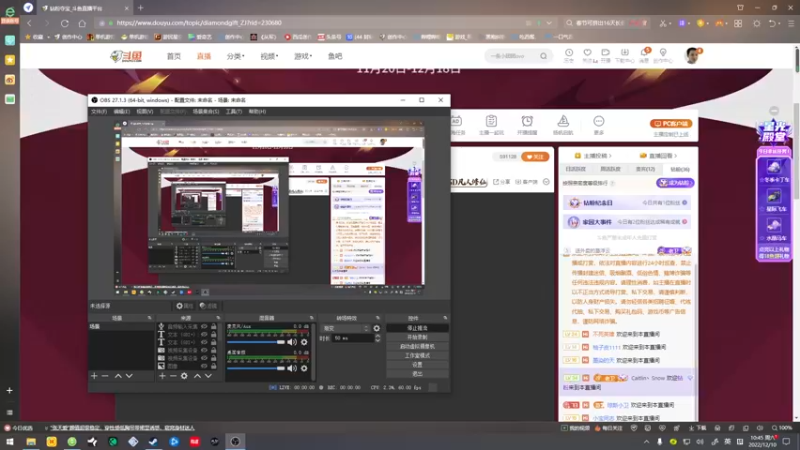The height and width of the screenshot is (450, 800).
Task: Adjust 麦克风/Aux volume slider
Action: (x=256, y=342)
